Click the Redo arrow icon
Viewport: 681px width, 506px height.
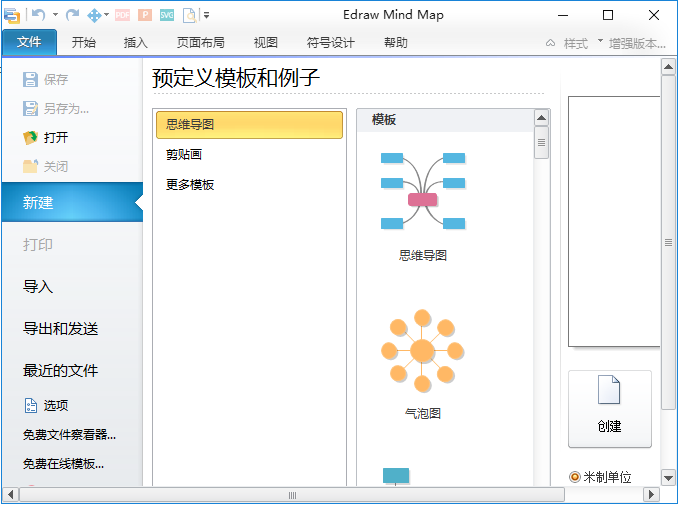coord(72,15)
